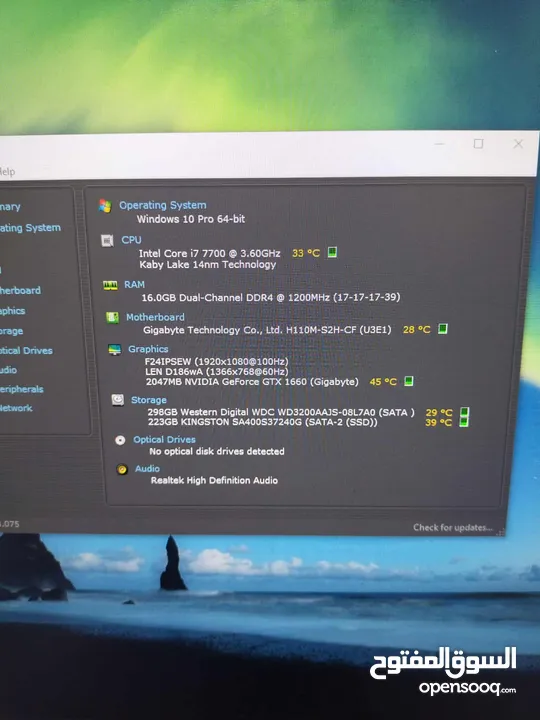
Task: Select Motherboard in the sidebar
Action: tap(20, 290)
